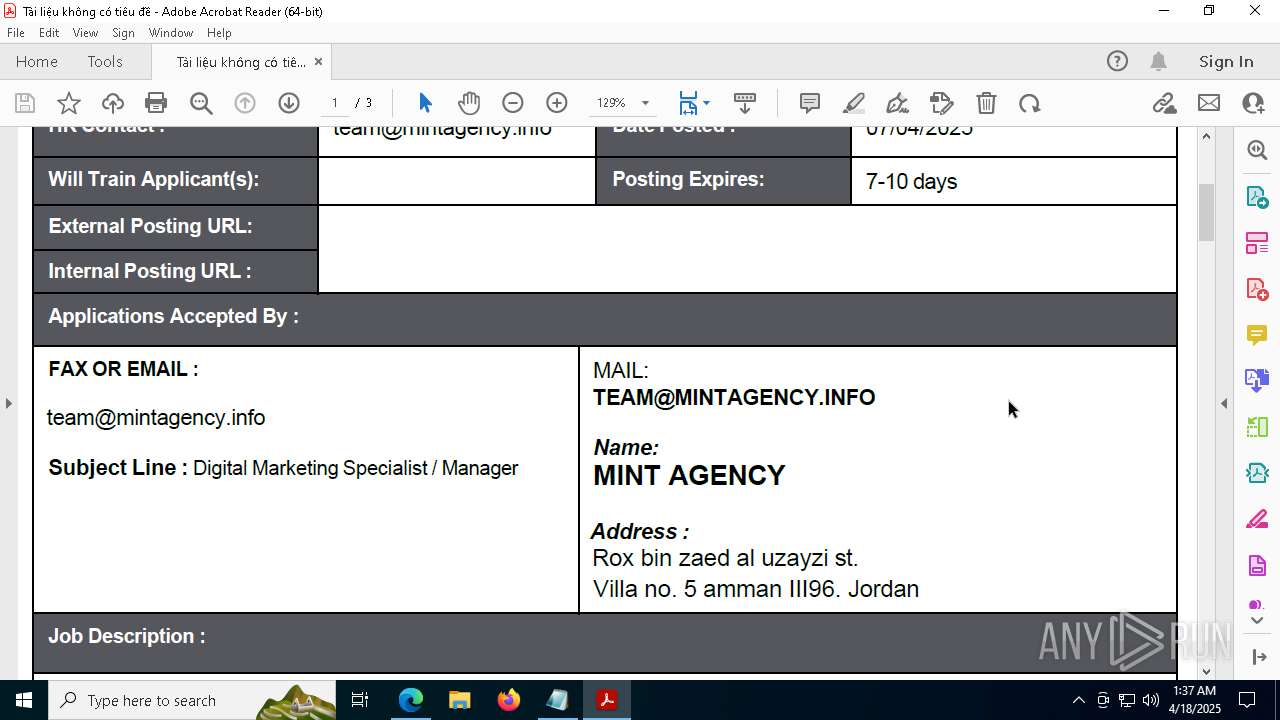This screenshot has height=720, width=1280.
Task: Choose the Selection arrow tool
Action: coord(425,103)
